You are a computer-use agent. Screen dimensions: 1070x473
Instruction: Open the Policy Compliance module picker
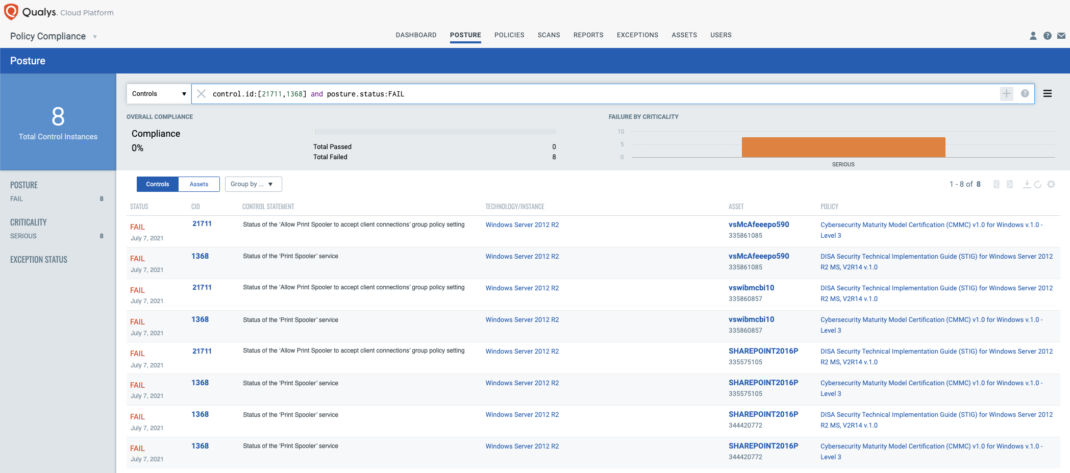54,36
